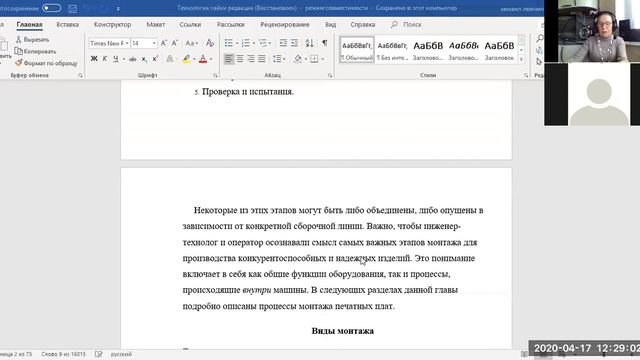Click the word count in status bar
The width and height of the screenshot is (640, 360).
pyautogui.click(x=63, y=354)
